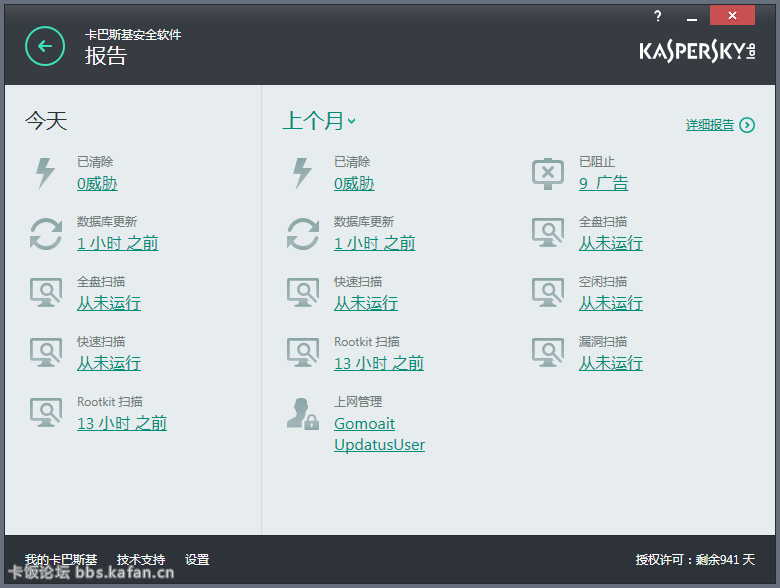Click the 全盘扫描 icon under 上个月
780x588 pixels.
tap(548, 233)
